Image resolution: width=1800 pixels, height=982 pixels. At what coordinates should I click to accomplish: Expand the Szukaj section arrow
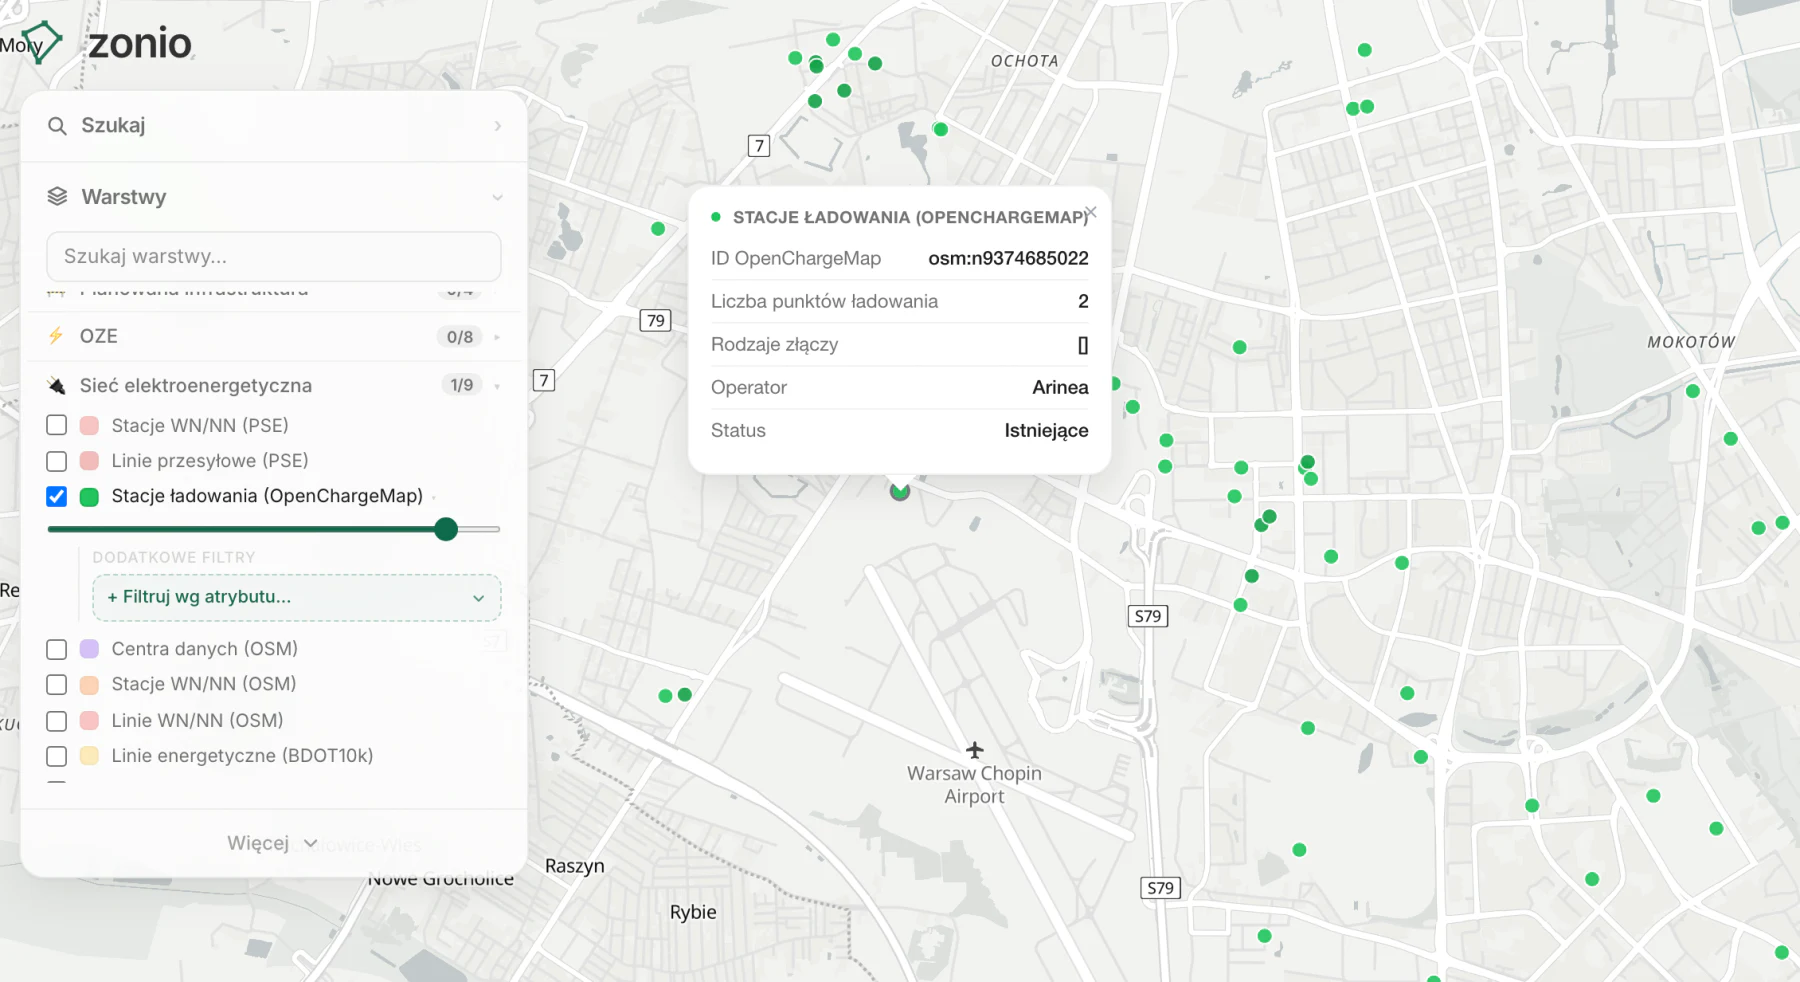click(497, 126)
